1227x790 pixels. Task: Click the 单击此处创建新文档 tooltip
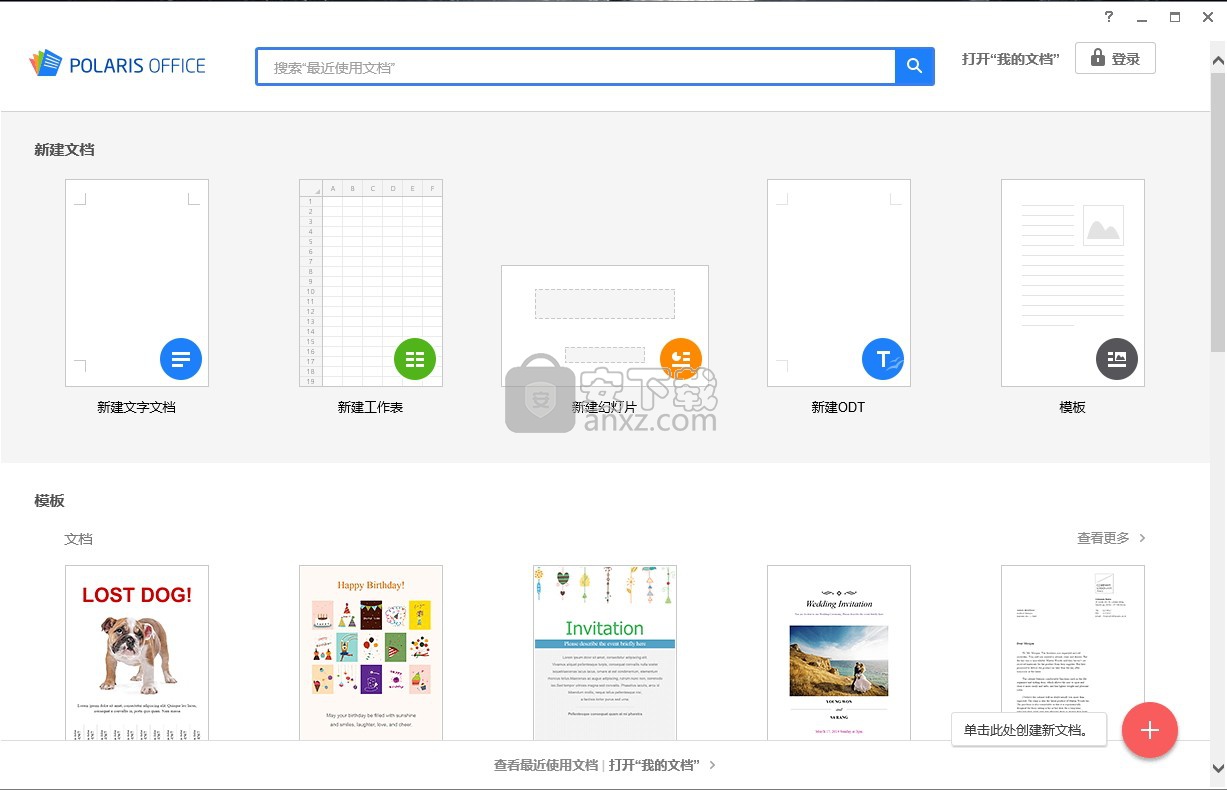pyautogui.click(x=1029, y=730)
